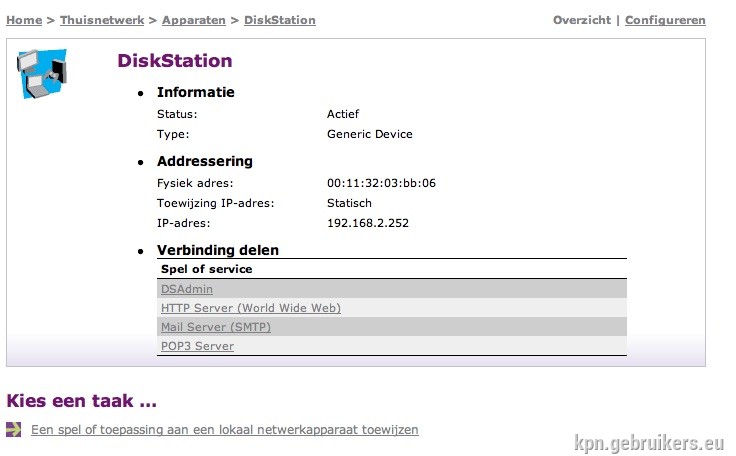Click the type value 'Generic Device'
This screenshot has width=736, height=456.
point(370,134)
